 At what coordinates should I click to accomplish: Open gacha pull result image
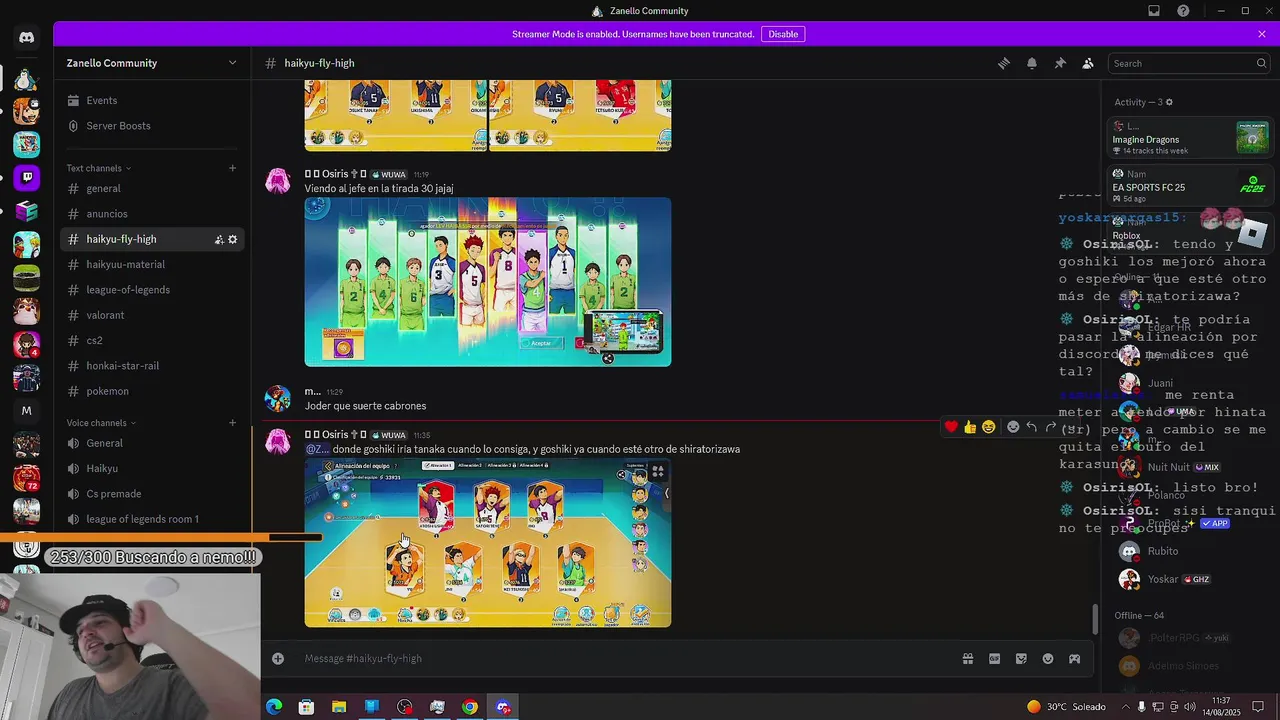488,282
